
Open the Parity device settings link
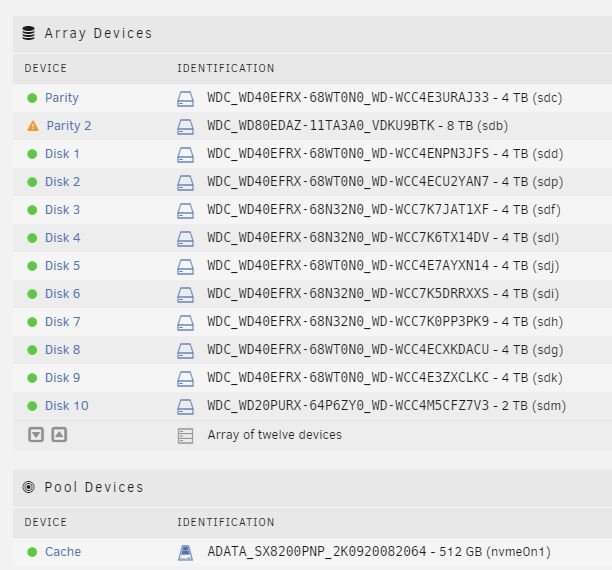pyautogui.click(x=62, y=98)
